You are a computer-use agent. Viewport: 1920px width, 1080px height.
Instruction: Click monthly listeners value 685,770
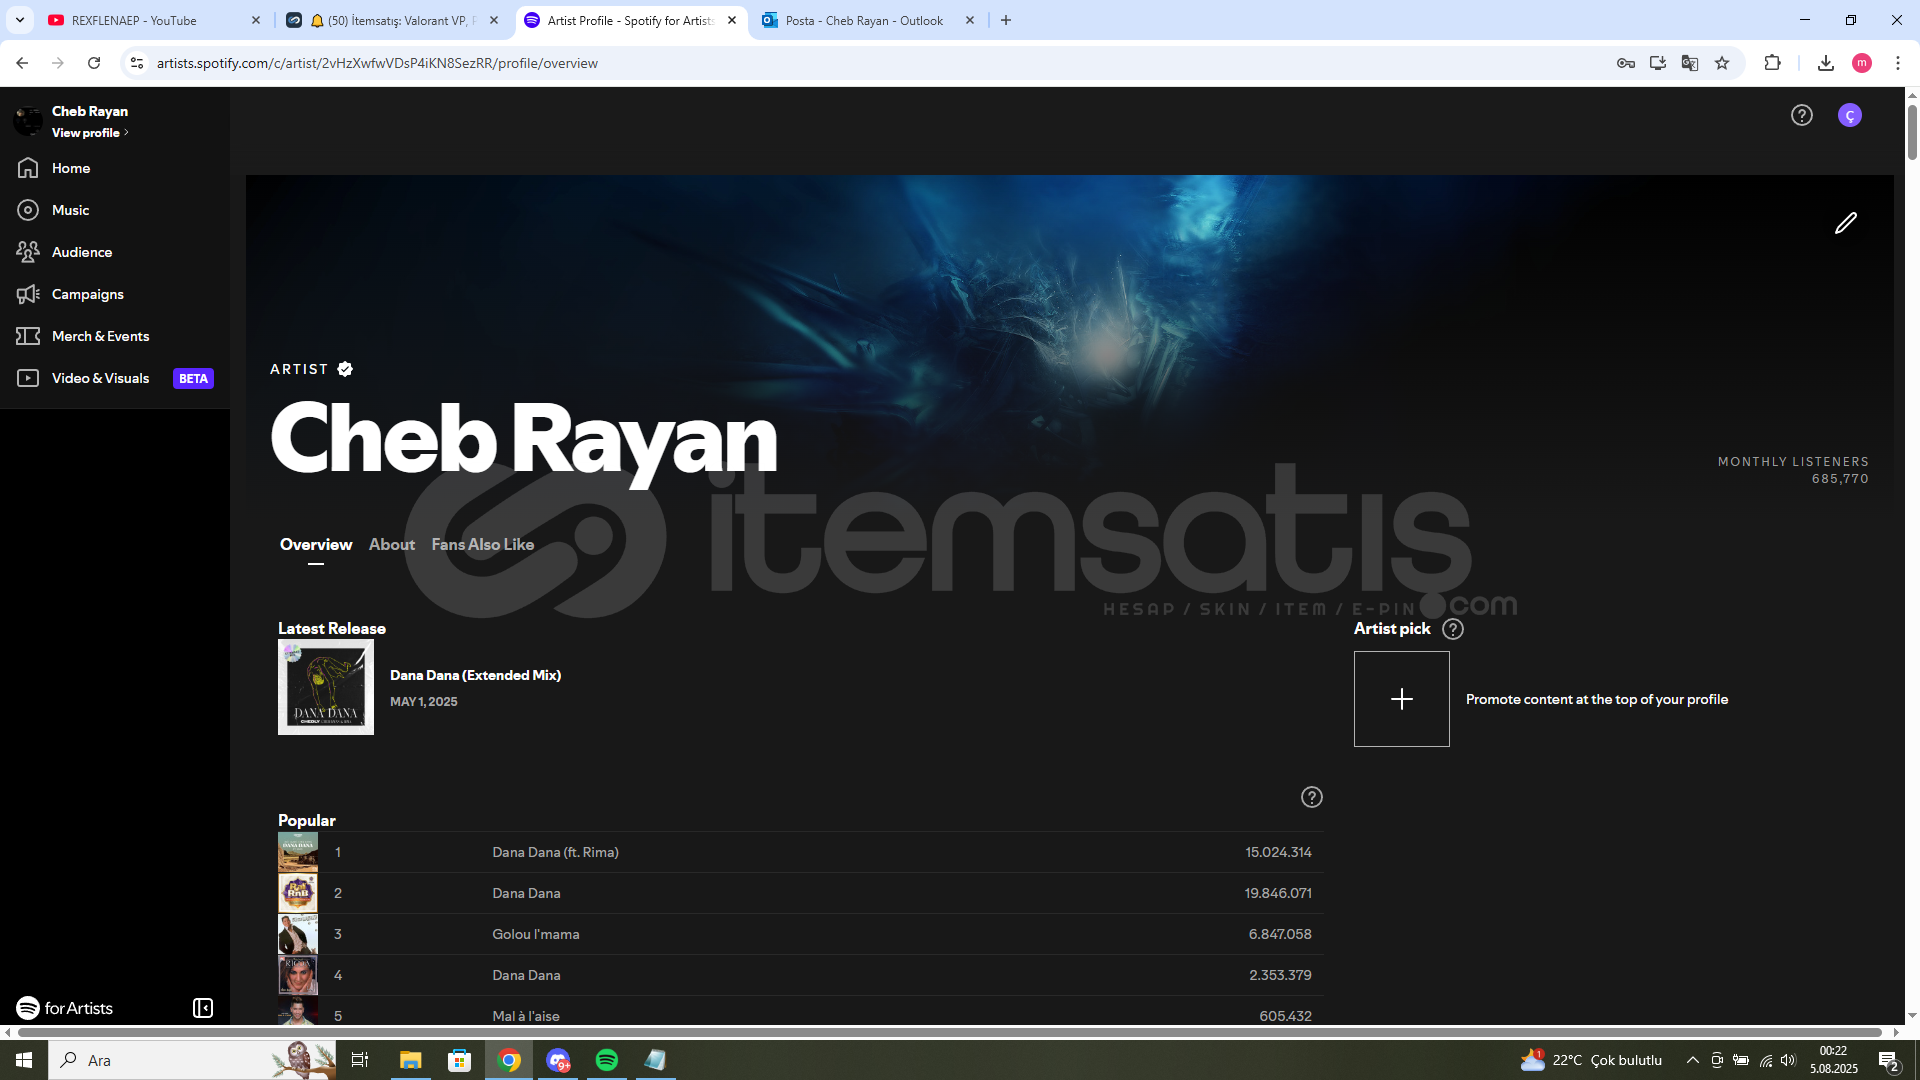pyautogui.click(x=1840, y=479)
